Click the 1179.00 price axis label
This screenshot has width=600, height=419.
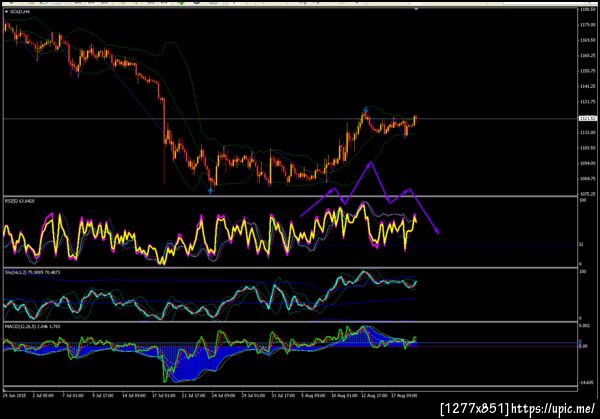[x=588, y=24]
